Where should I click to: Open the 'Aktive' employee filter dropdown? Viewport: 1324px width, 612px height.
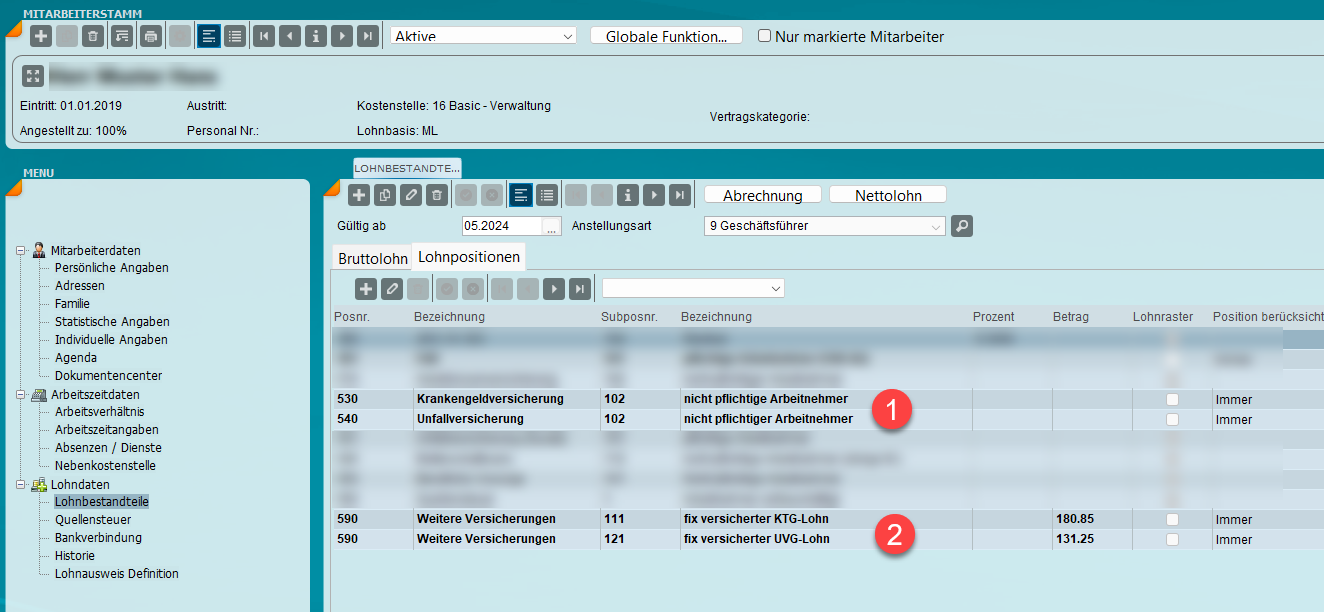[x=483, y=36]
